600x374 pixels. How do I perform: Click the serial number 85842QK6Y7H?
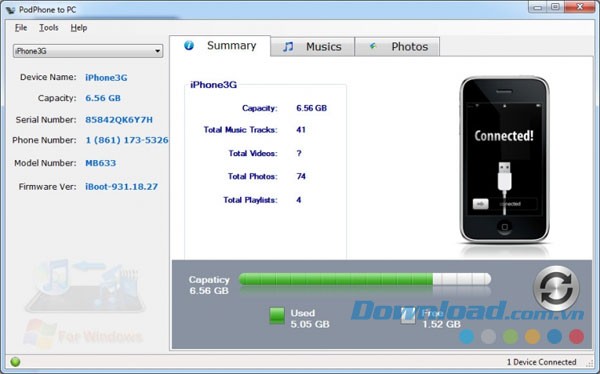pos(119,120)
